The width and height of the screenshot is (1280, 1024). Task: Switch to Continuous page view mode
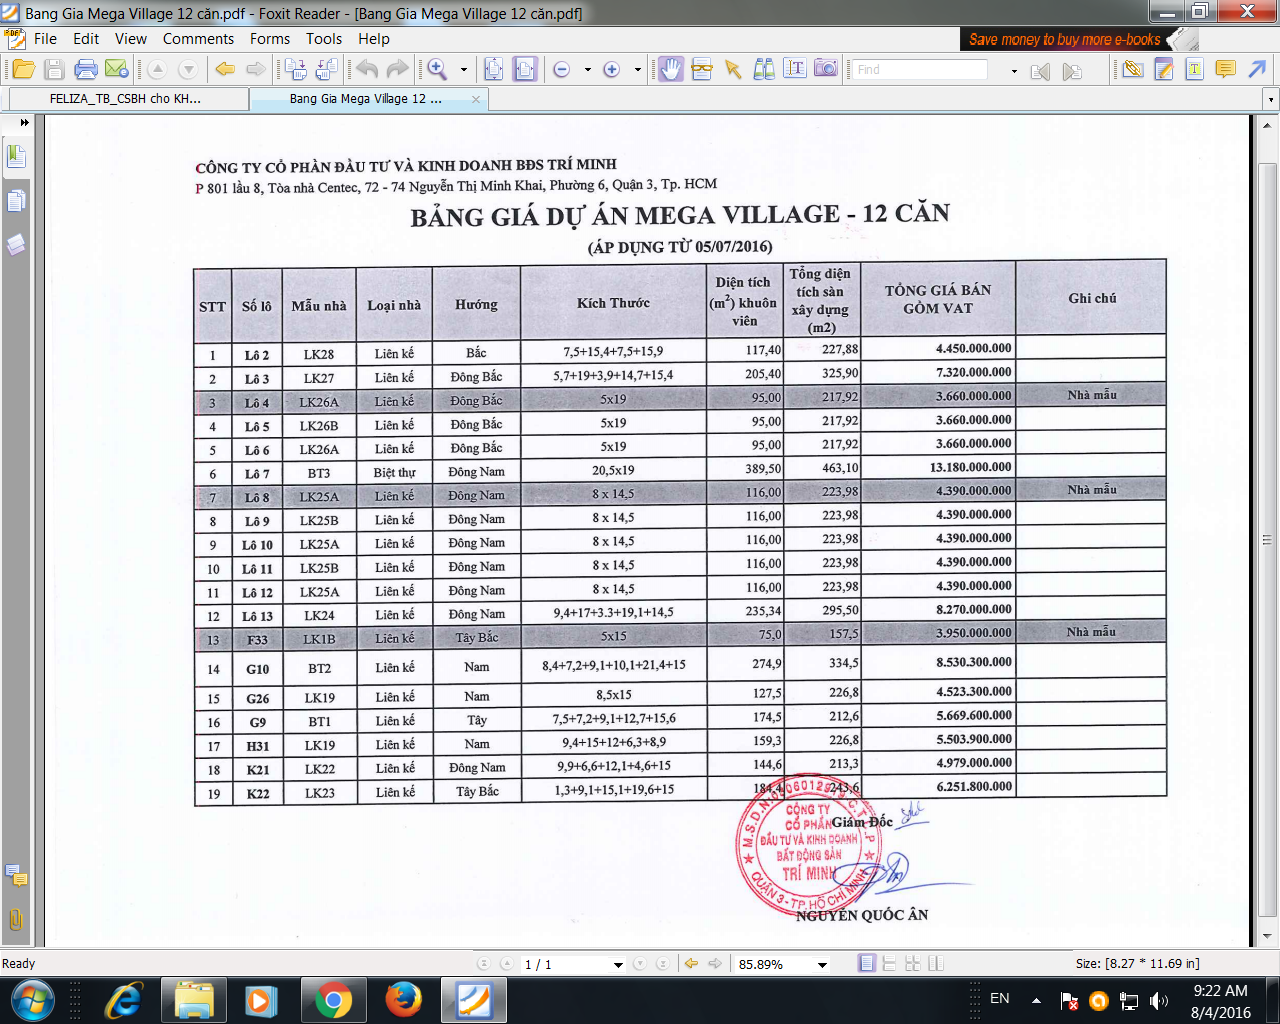point(890,964)
